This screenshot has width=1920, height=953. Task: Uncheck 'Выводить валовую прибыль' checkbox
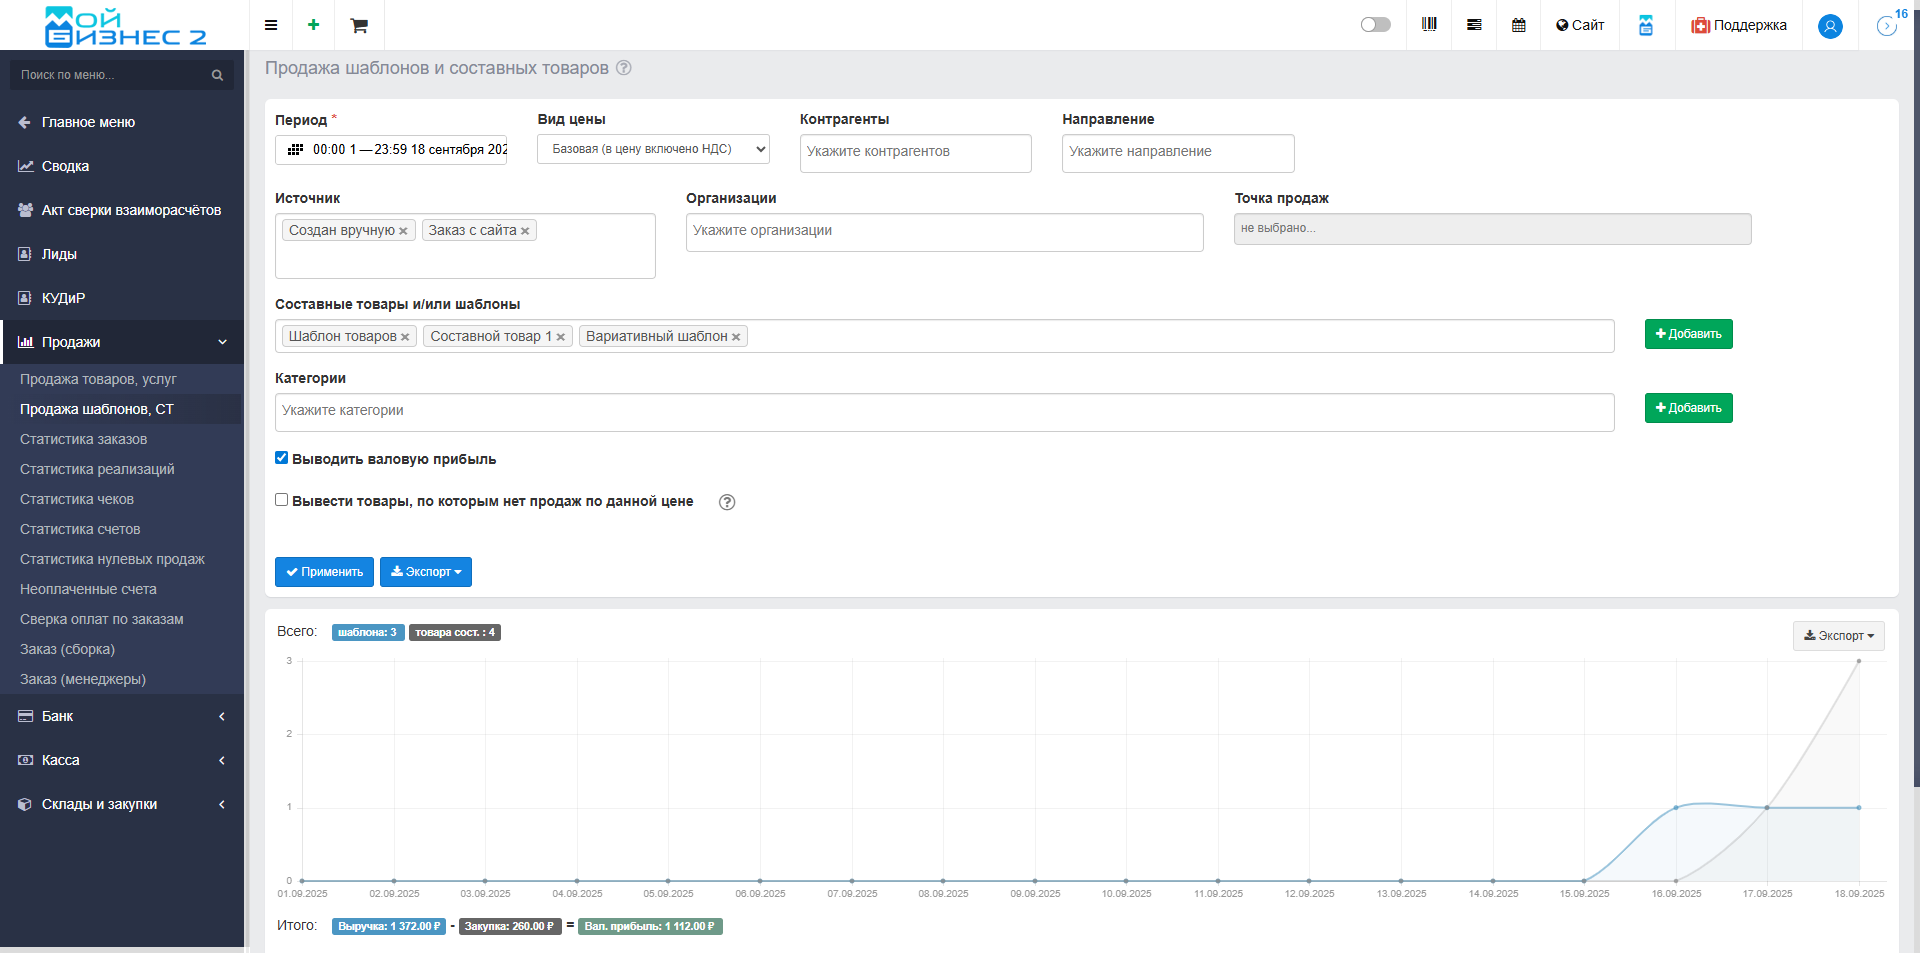click(x=282, y=458)
